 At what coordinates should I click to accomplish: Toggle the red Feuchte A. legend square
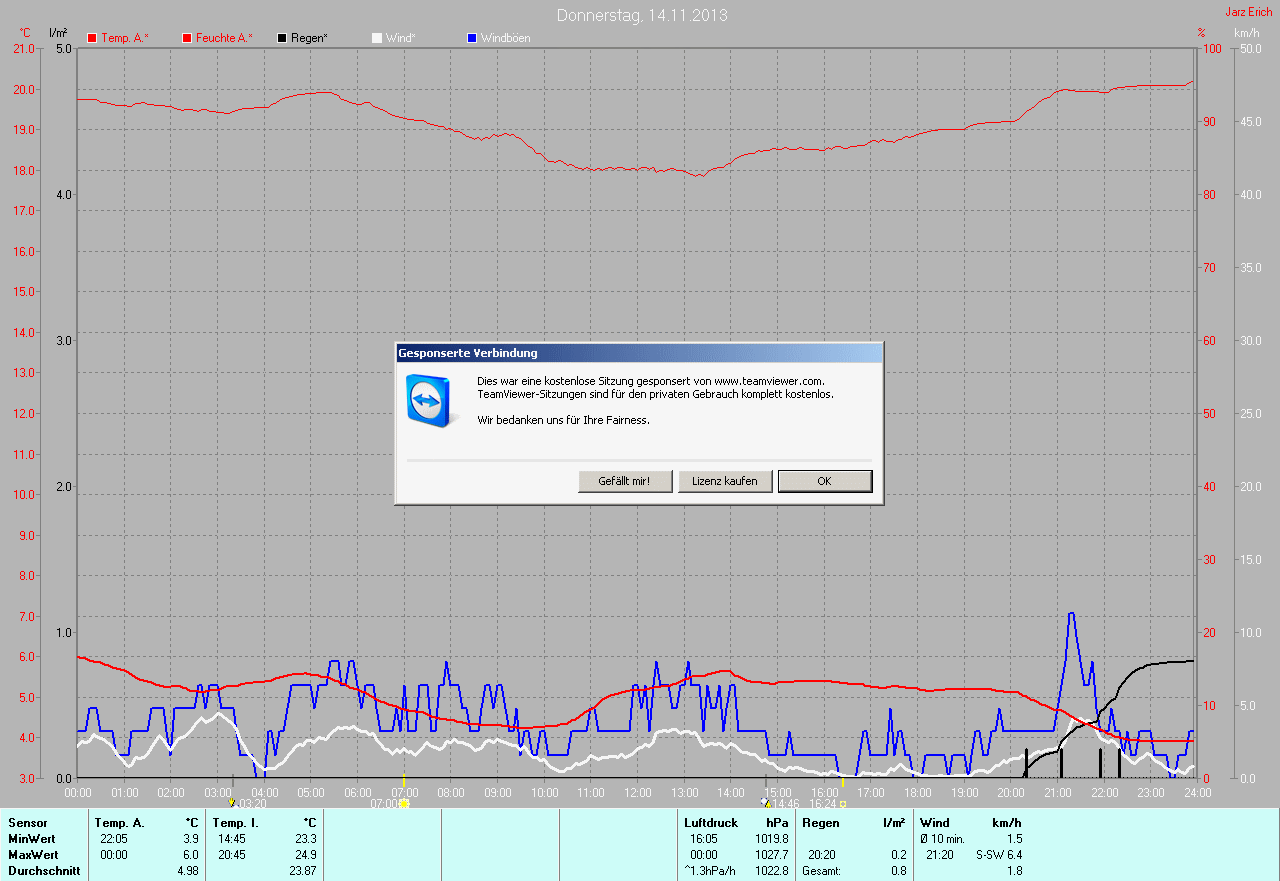(x=187, y=38)
